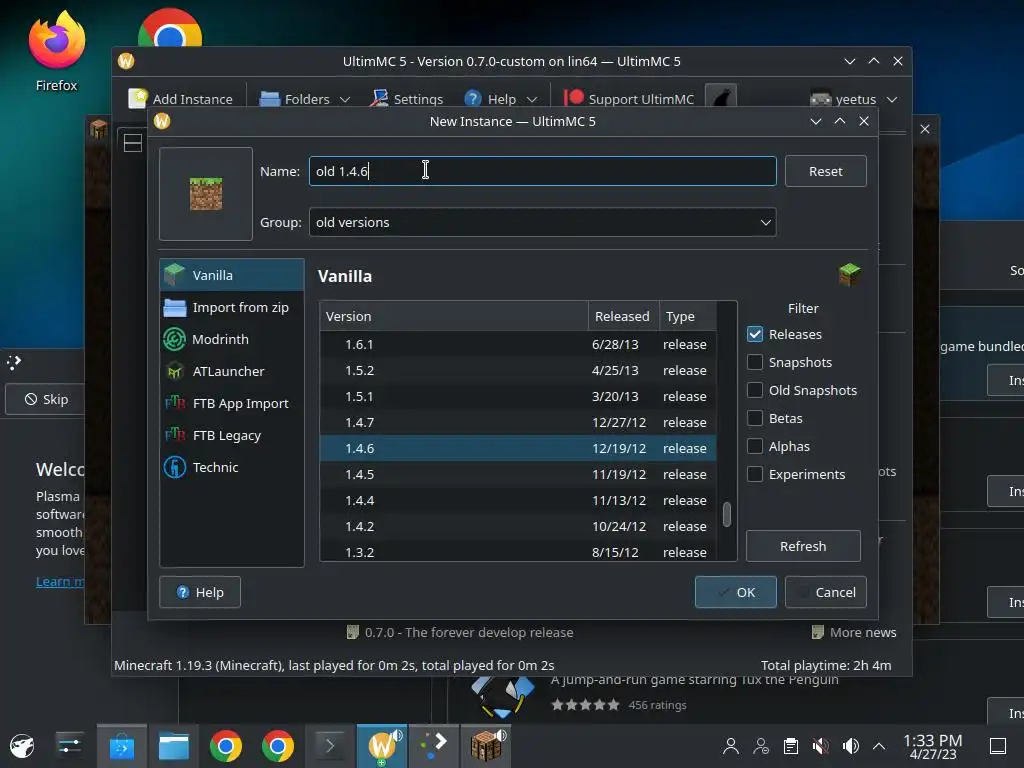1024x768 pixels.
Task: Enable the Experiments filter checkbox
Action: click(x=755, y=474)
